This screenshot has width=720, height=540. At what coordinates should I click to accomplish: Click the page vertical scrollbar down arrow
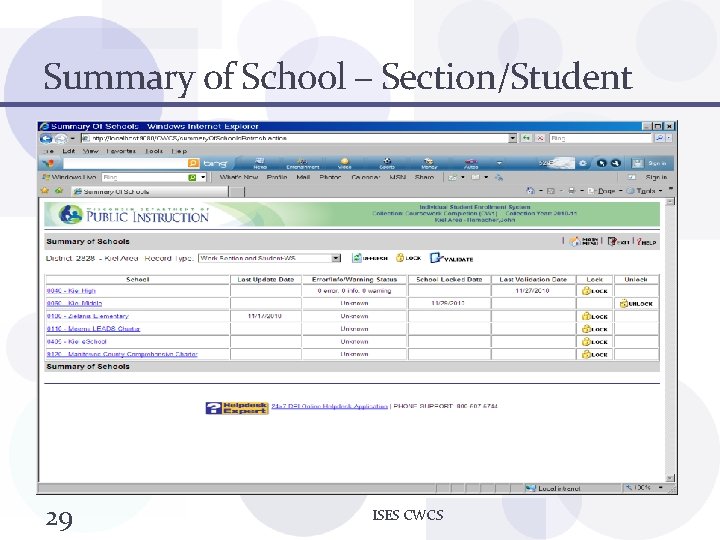pos(670,478)
